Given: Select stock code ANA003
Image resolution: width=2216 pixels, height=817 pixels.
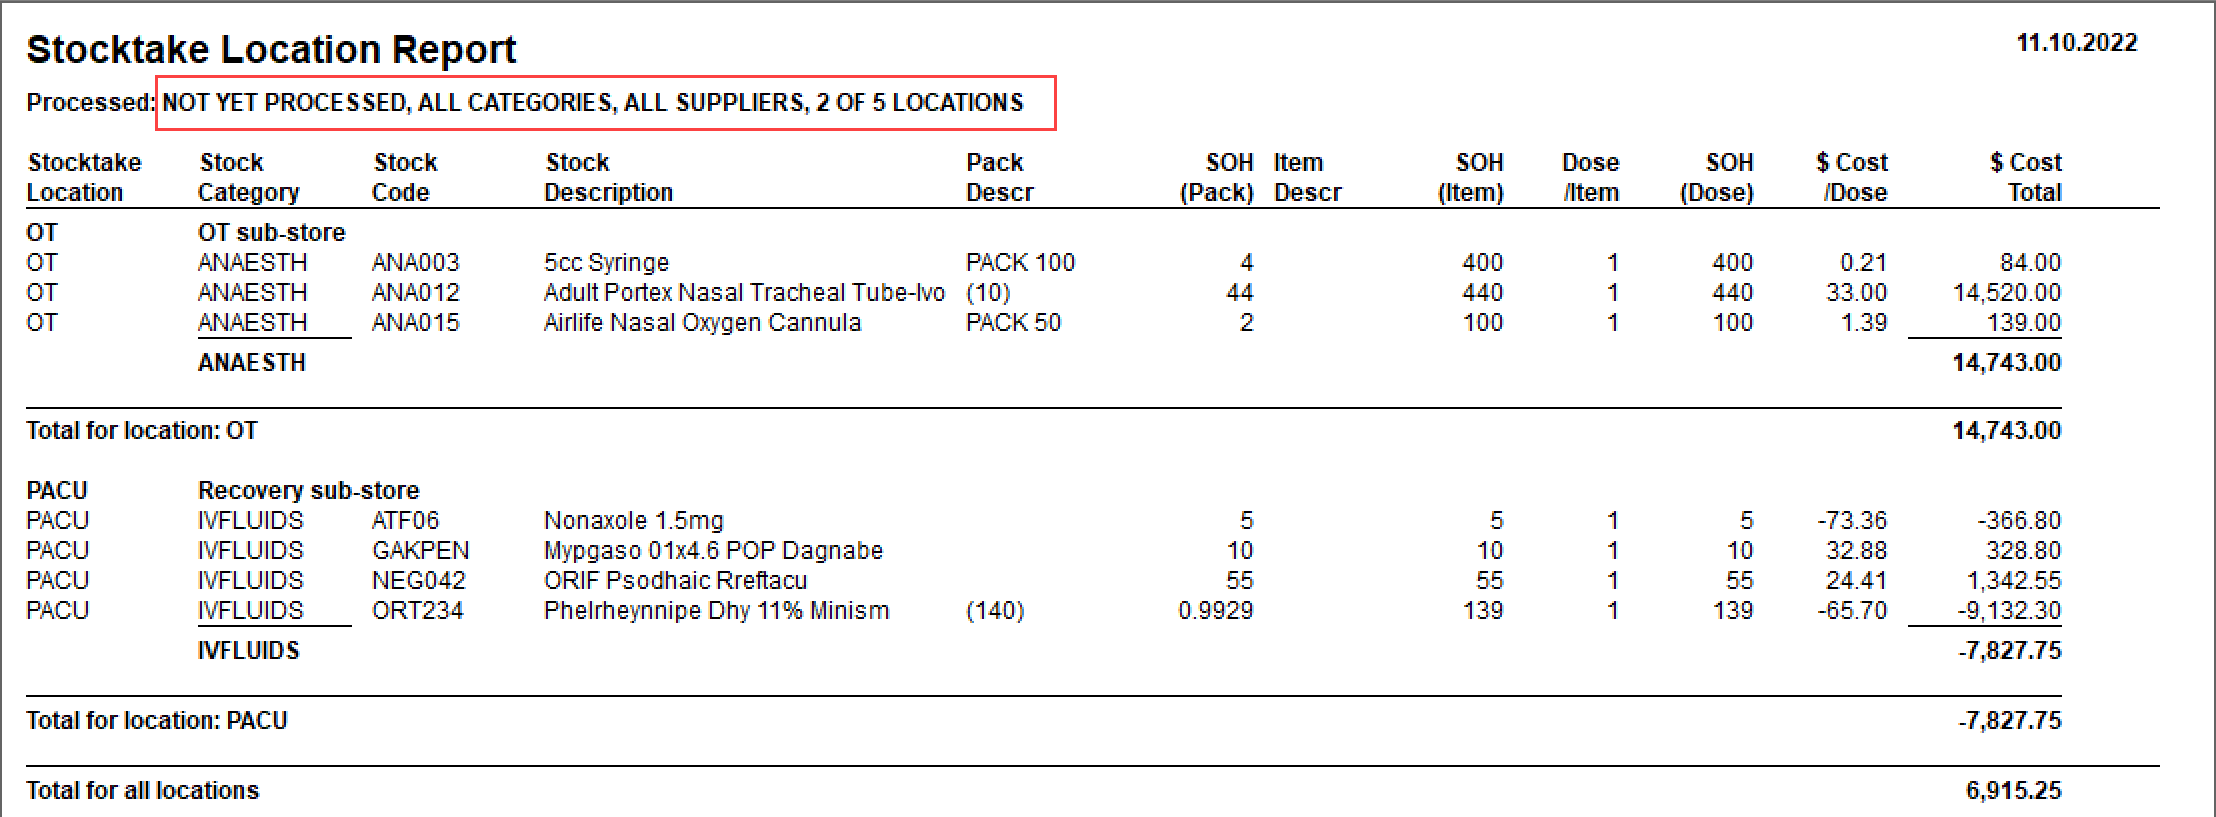Looking at the screenshot, I should 415,262.
